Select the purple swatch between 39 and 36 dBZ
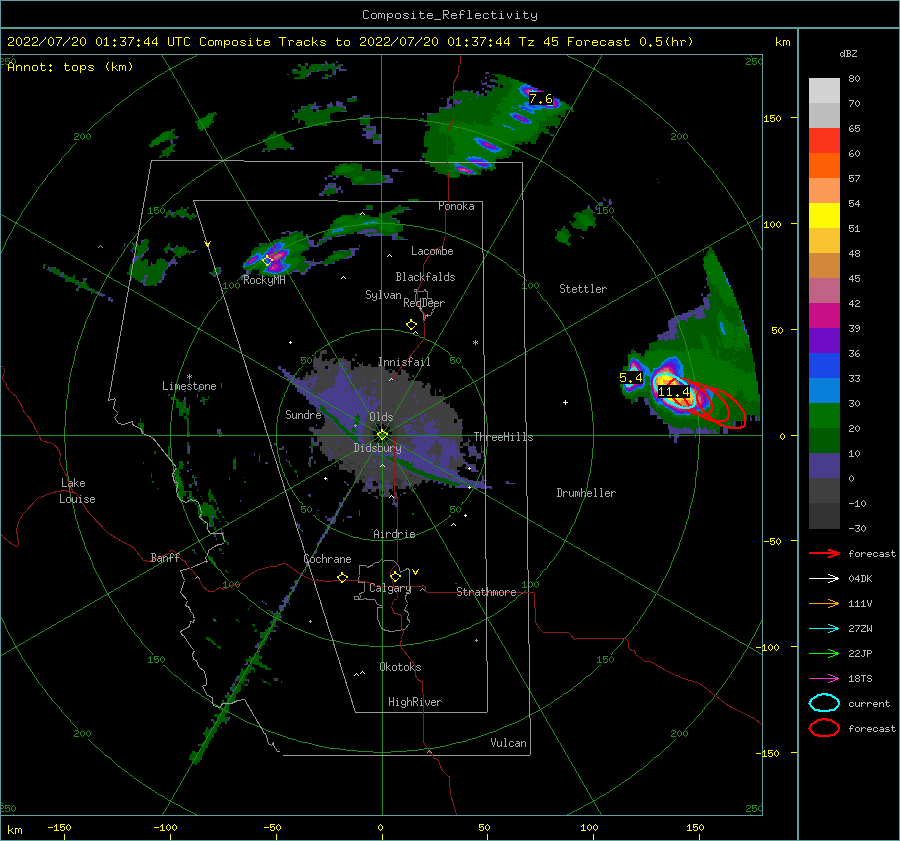This screenshot has width=900, height=841. pos(824,341)
